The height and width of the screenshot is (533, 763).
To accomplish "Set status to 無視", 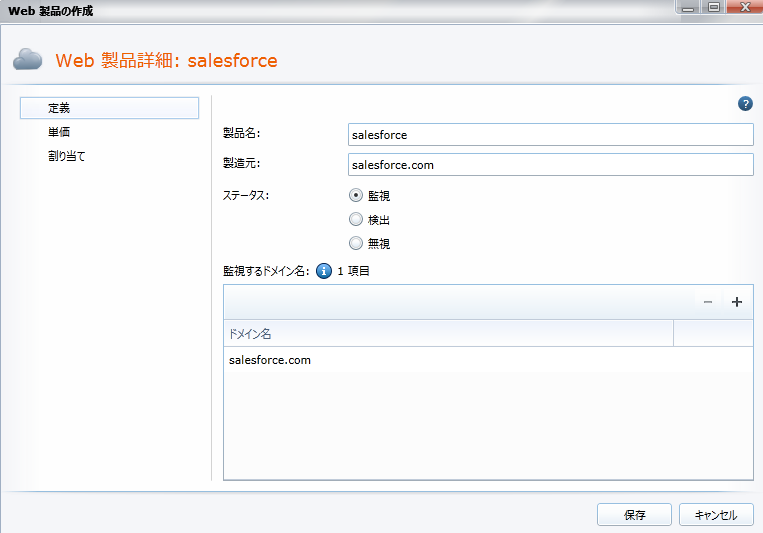I will [x=356, y=243].
